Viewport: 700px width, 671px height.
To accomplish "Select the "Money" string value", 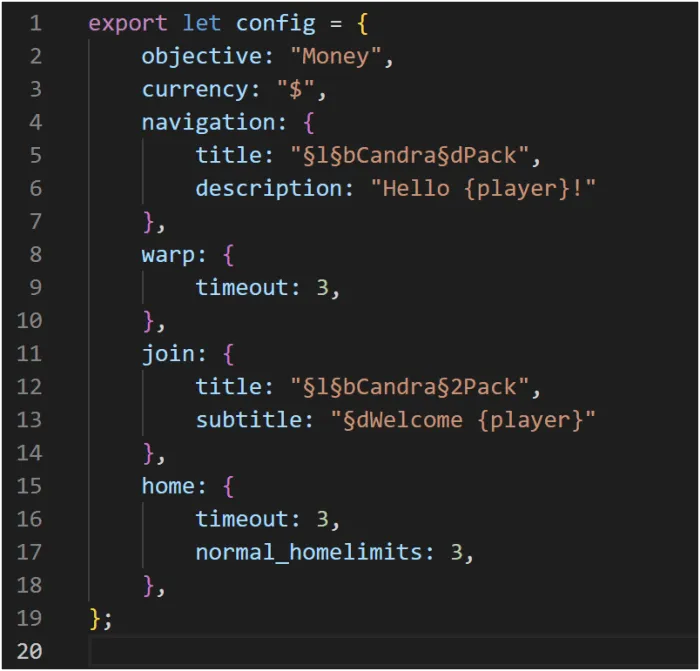I will point(336,56).
